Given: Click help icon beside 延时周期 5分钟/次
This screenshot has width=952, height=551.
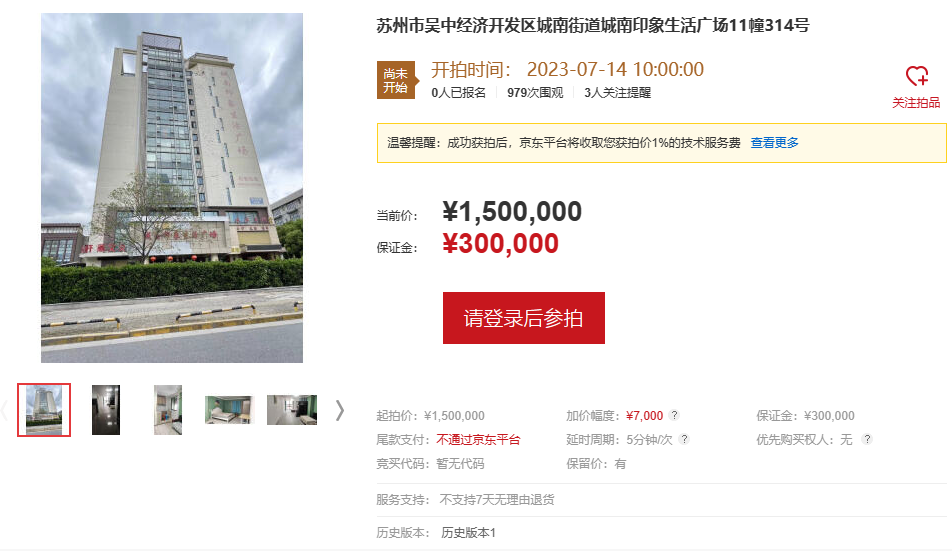Looking at the screenshot, I should (x=684, y=439).
